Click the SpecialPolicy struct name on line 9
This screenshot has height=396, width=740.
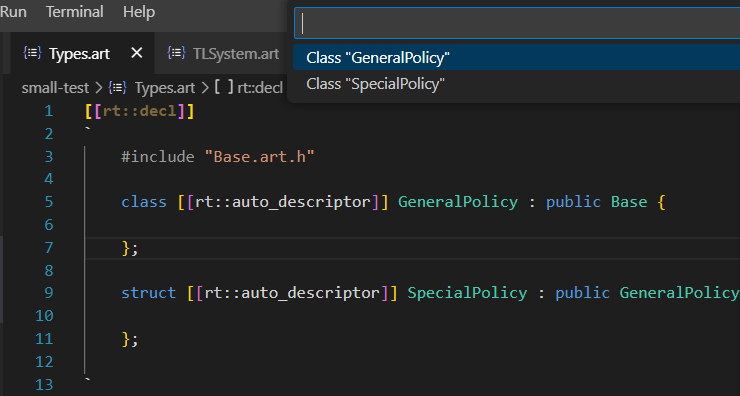pyautogui.click(x=467, y=293)
